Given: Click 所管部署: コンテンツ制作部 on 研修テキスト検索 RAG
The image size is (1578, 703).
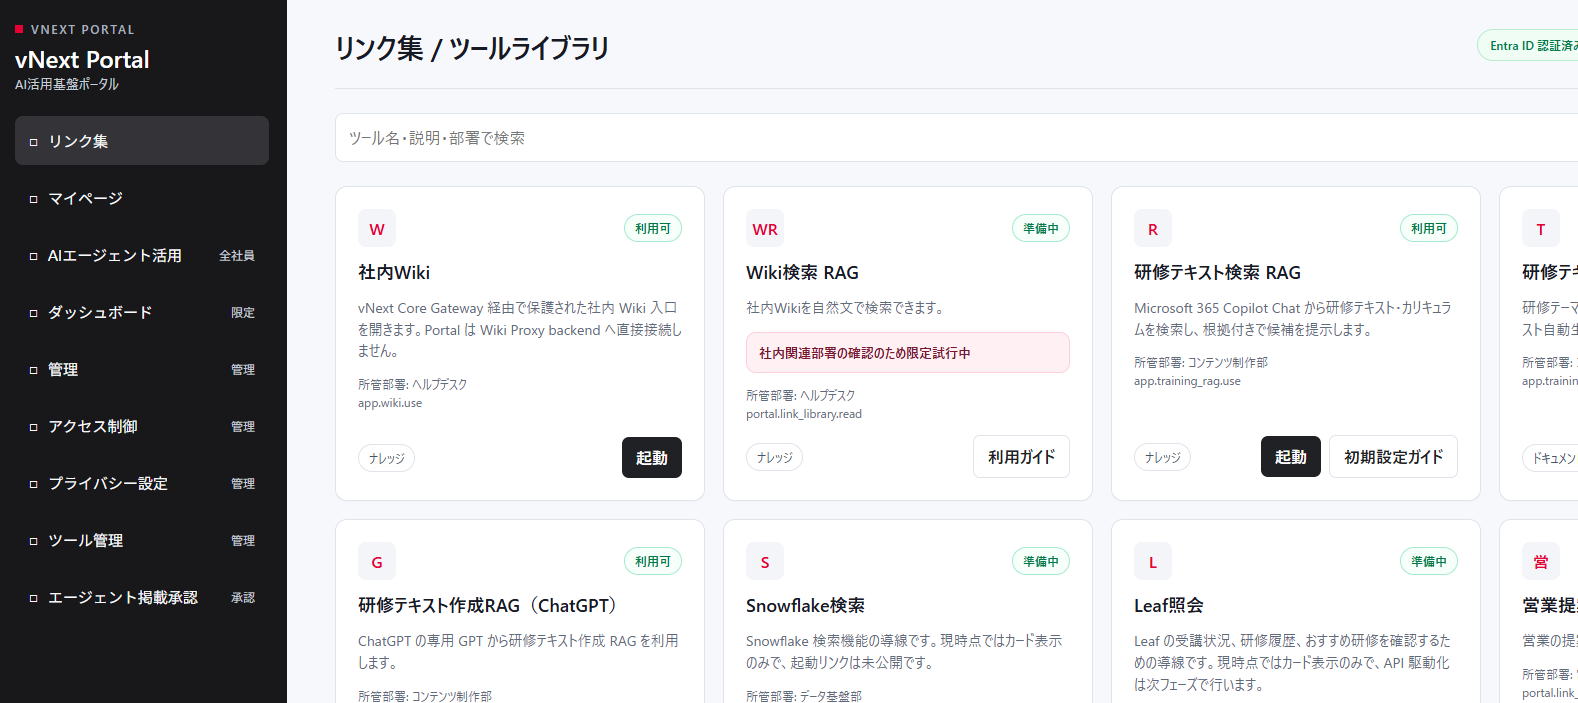Looking at the screenshot, I should pyautogui.click(x=1201, y=362).
